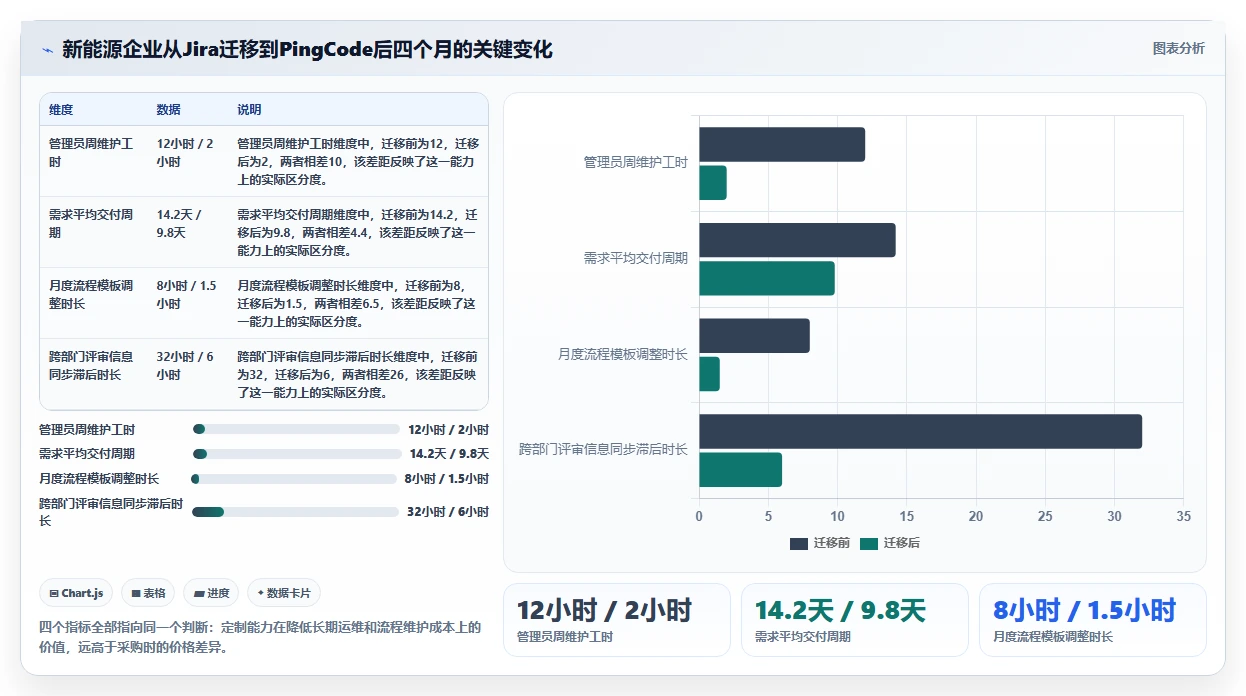Open the 8小时 / 1.5小时 data card
The height and width of the screenshot is (696, 1246).
pyautogui.click(x=1093, y=620)
